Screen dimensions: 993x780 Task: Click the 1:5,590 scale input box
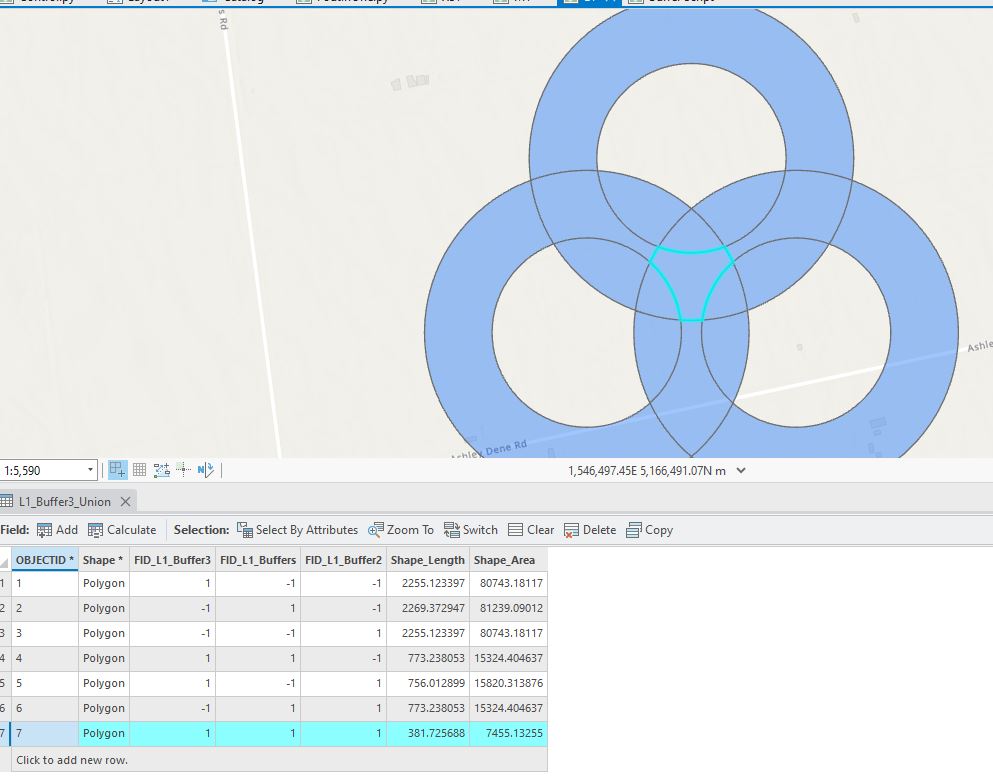43,470
